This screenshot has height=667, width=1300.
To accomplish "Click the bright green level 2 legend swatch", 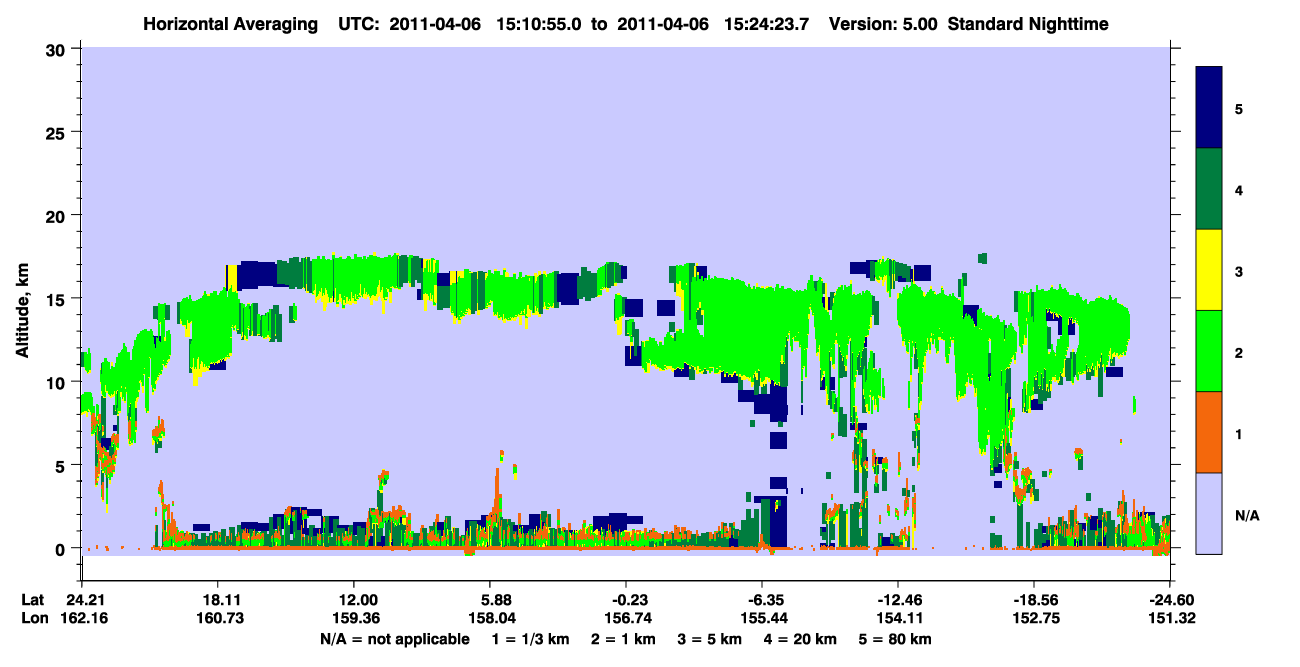I will 1209,351.
